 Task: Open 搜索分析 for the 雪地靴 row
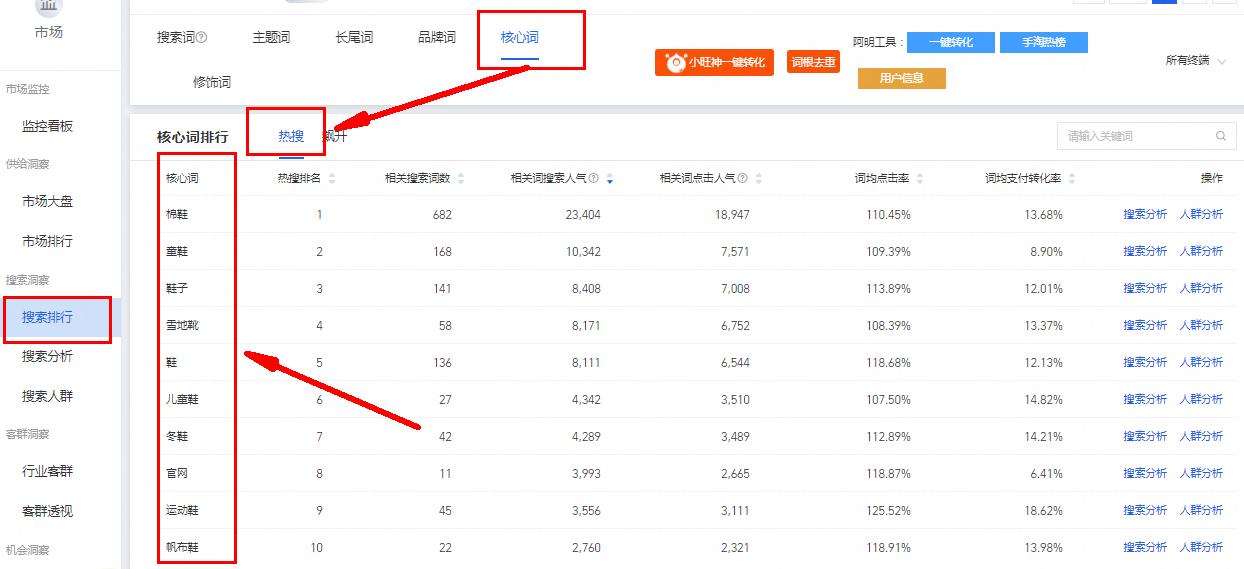[x=1144, y=325]
